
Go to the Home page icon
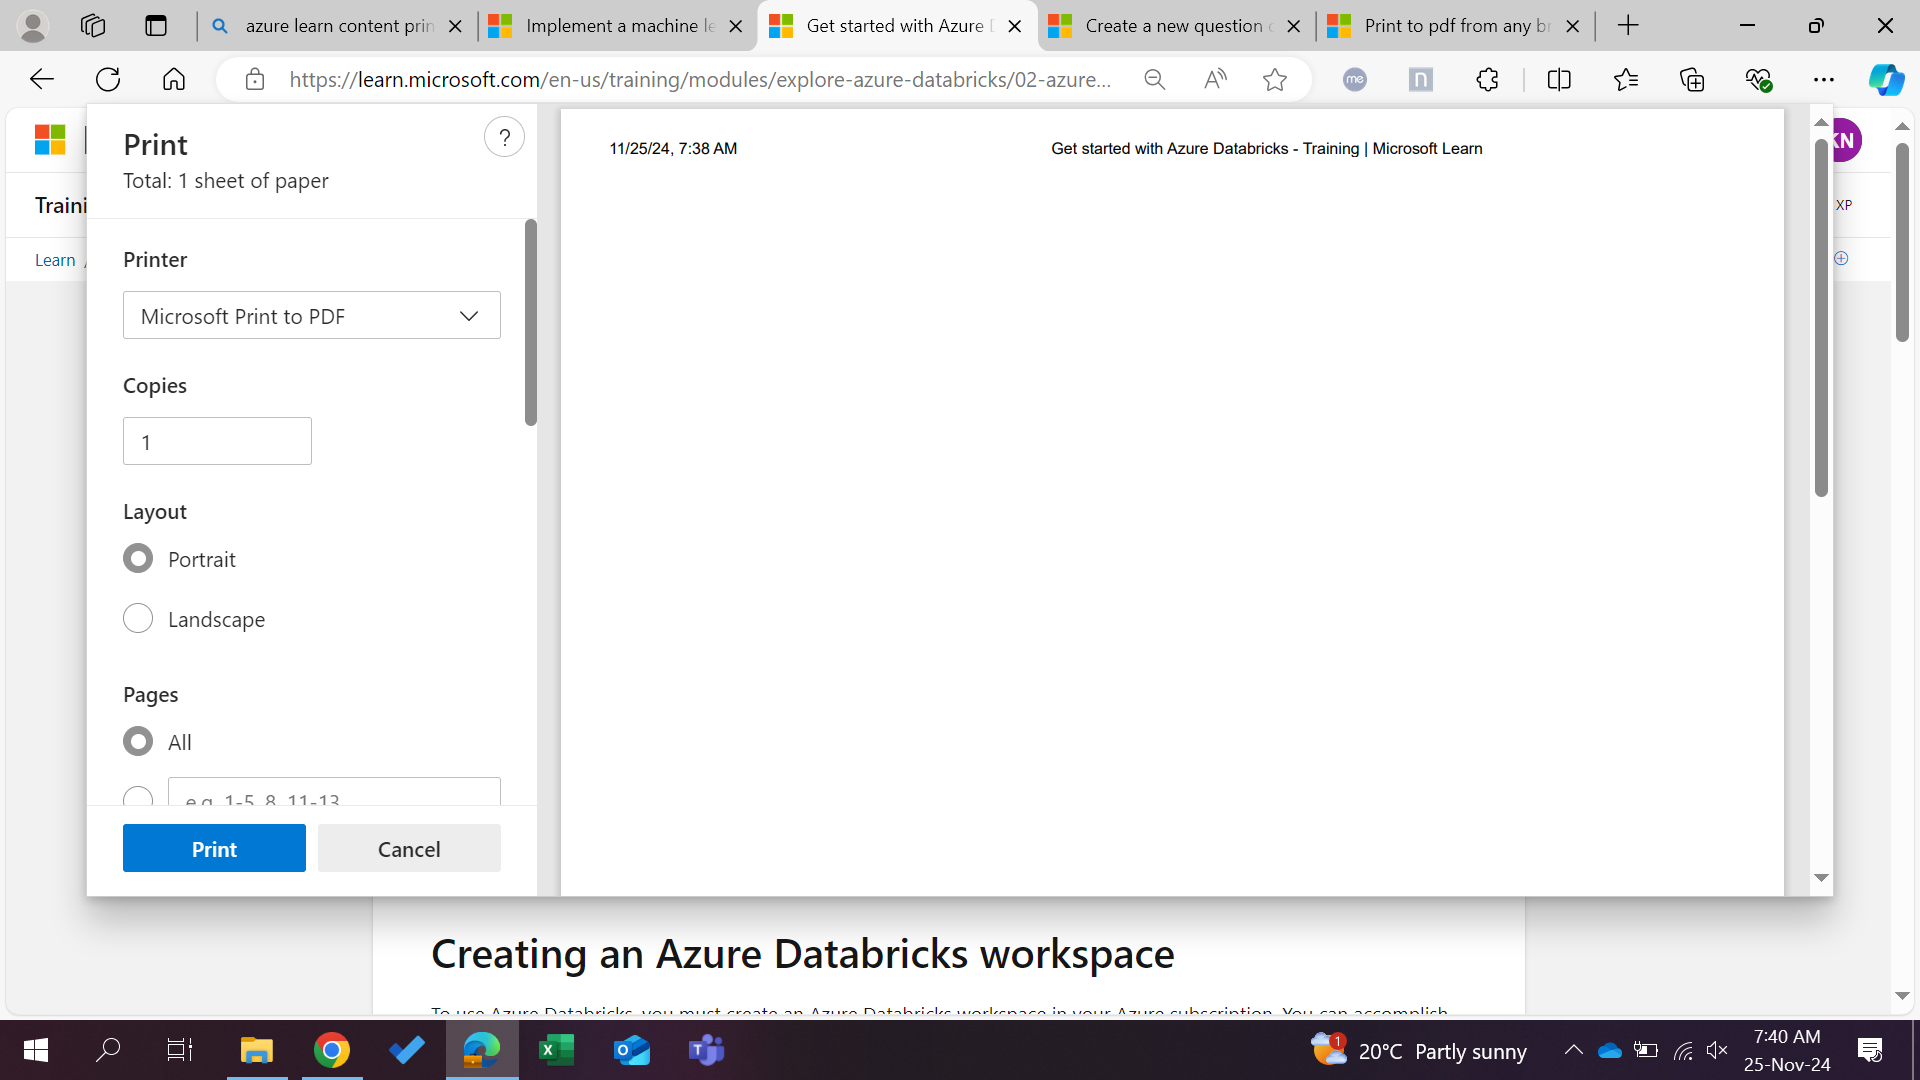pos(174,79)
